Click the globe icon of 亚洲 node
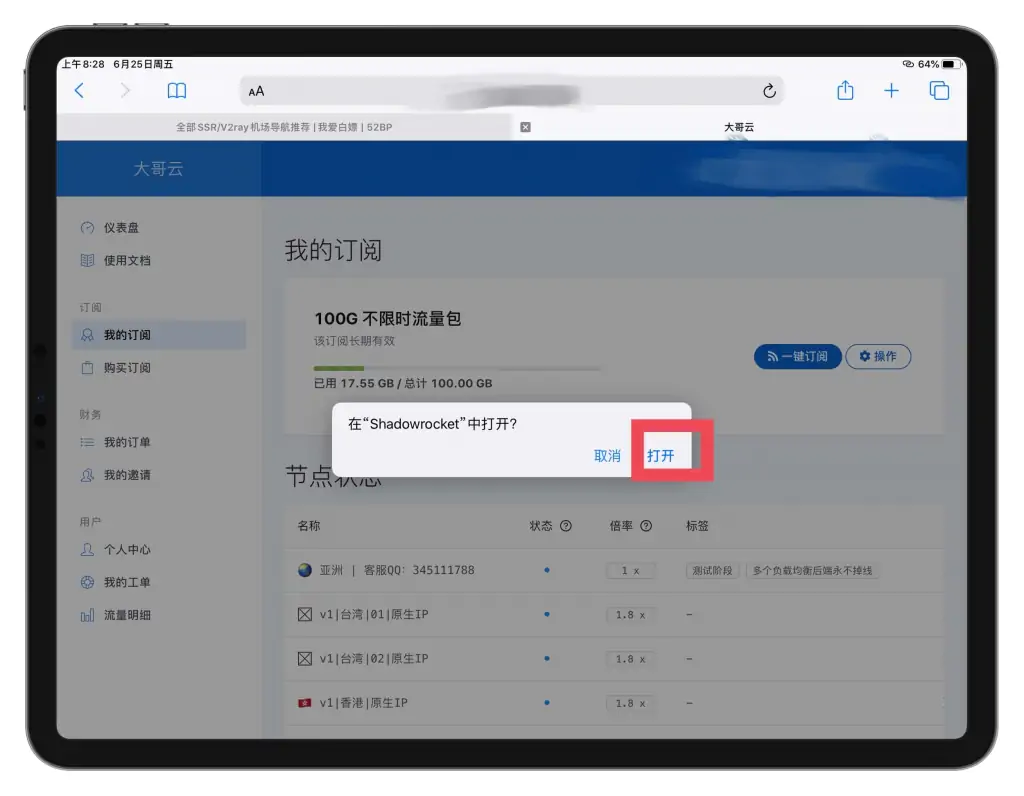The width and height of the screenshot is (1024, 796). pyautogui.click(x=304, y=570)
